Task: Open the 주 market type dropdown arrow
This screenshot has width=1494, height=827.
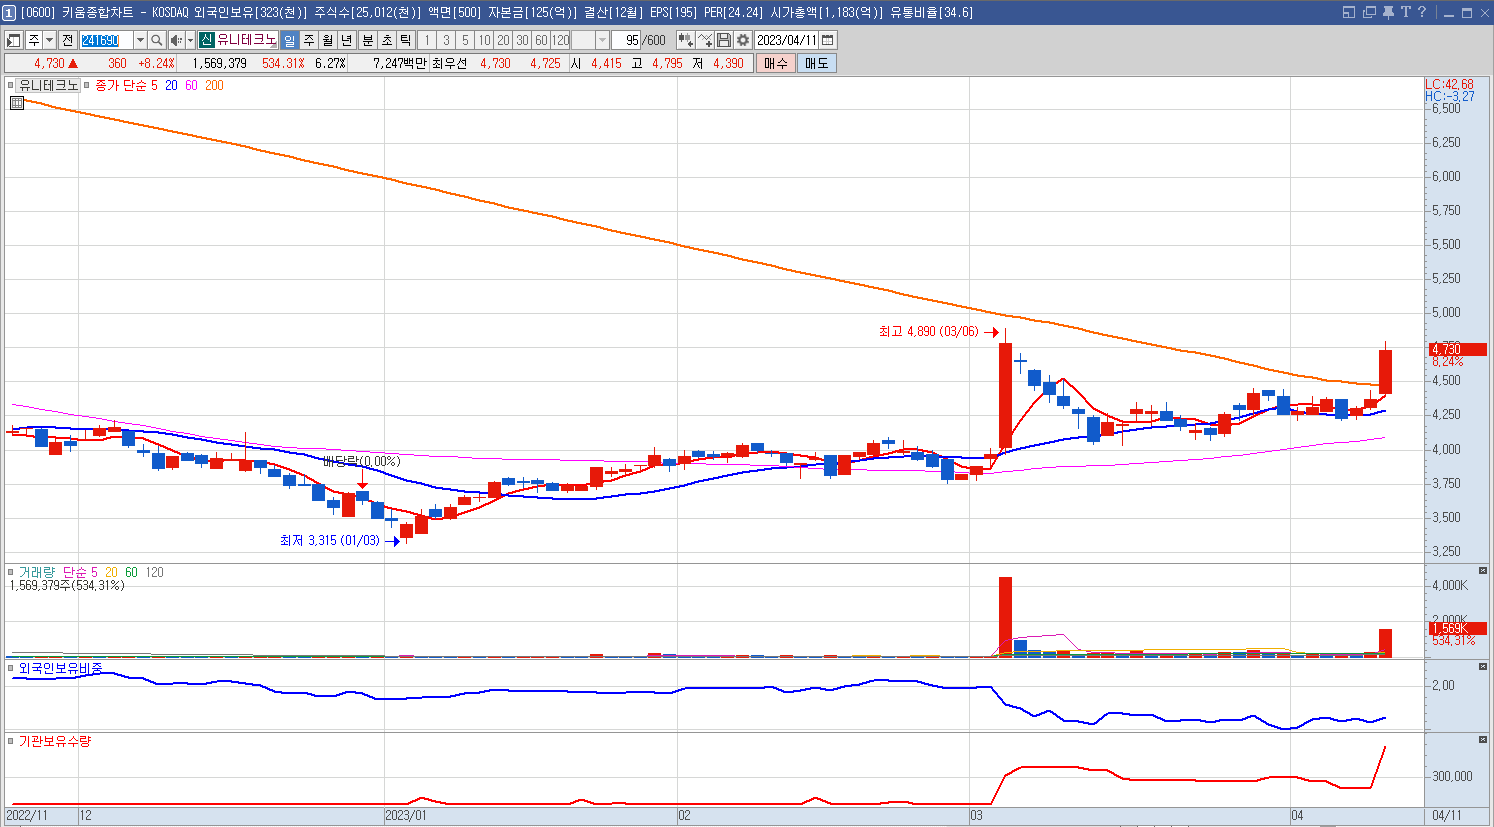Action: [49, 40]
